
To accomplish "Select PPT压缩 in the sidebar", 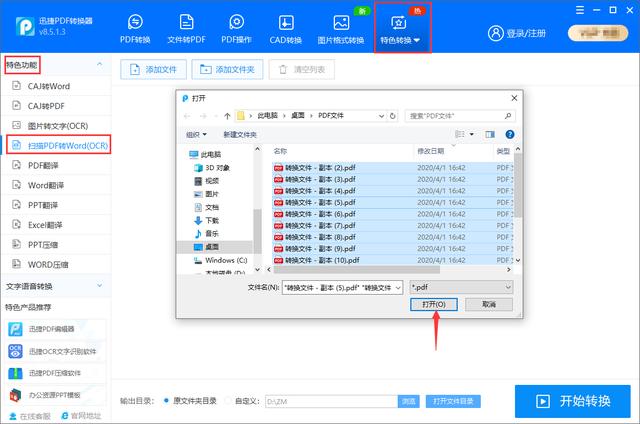I will (x=56, y=245).
